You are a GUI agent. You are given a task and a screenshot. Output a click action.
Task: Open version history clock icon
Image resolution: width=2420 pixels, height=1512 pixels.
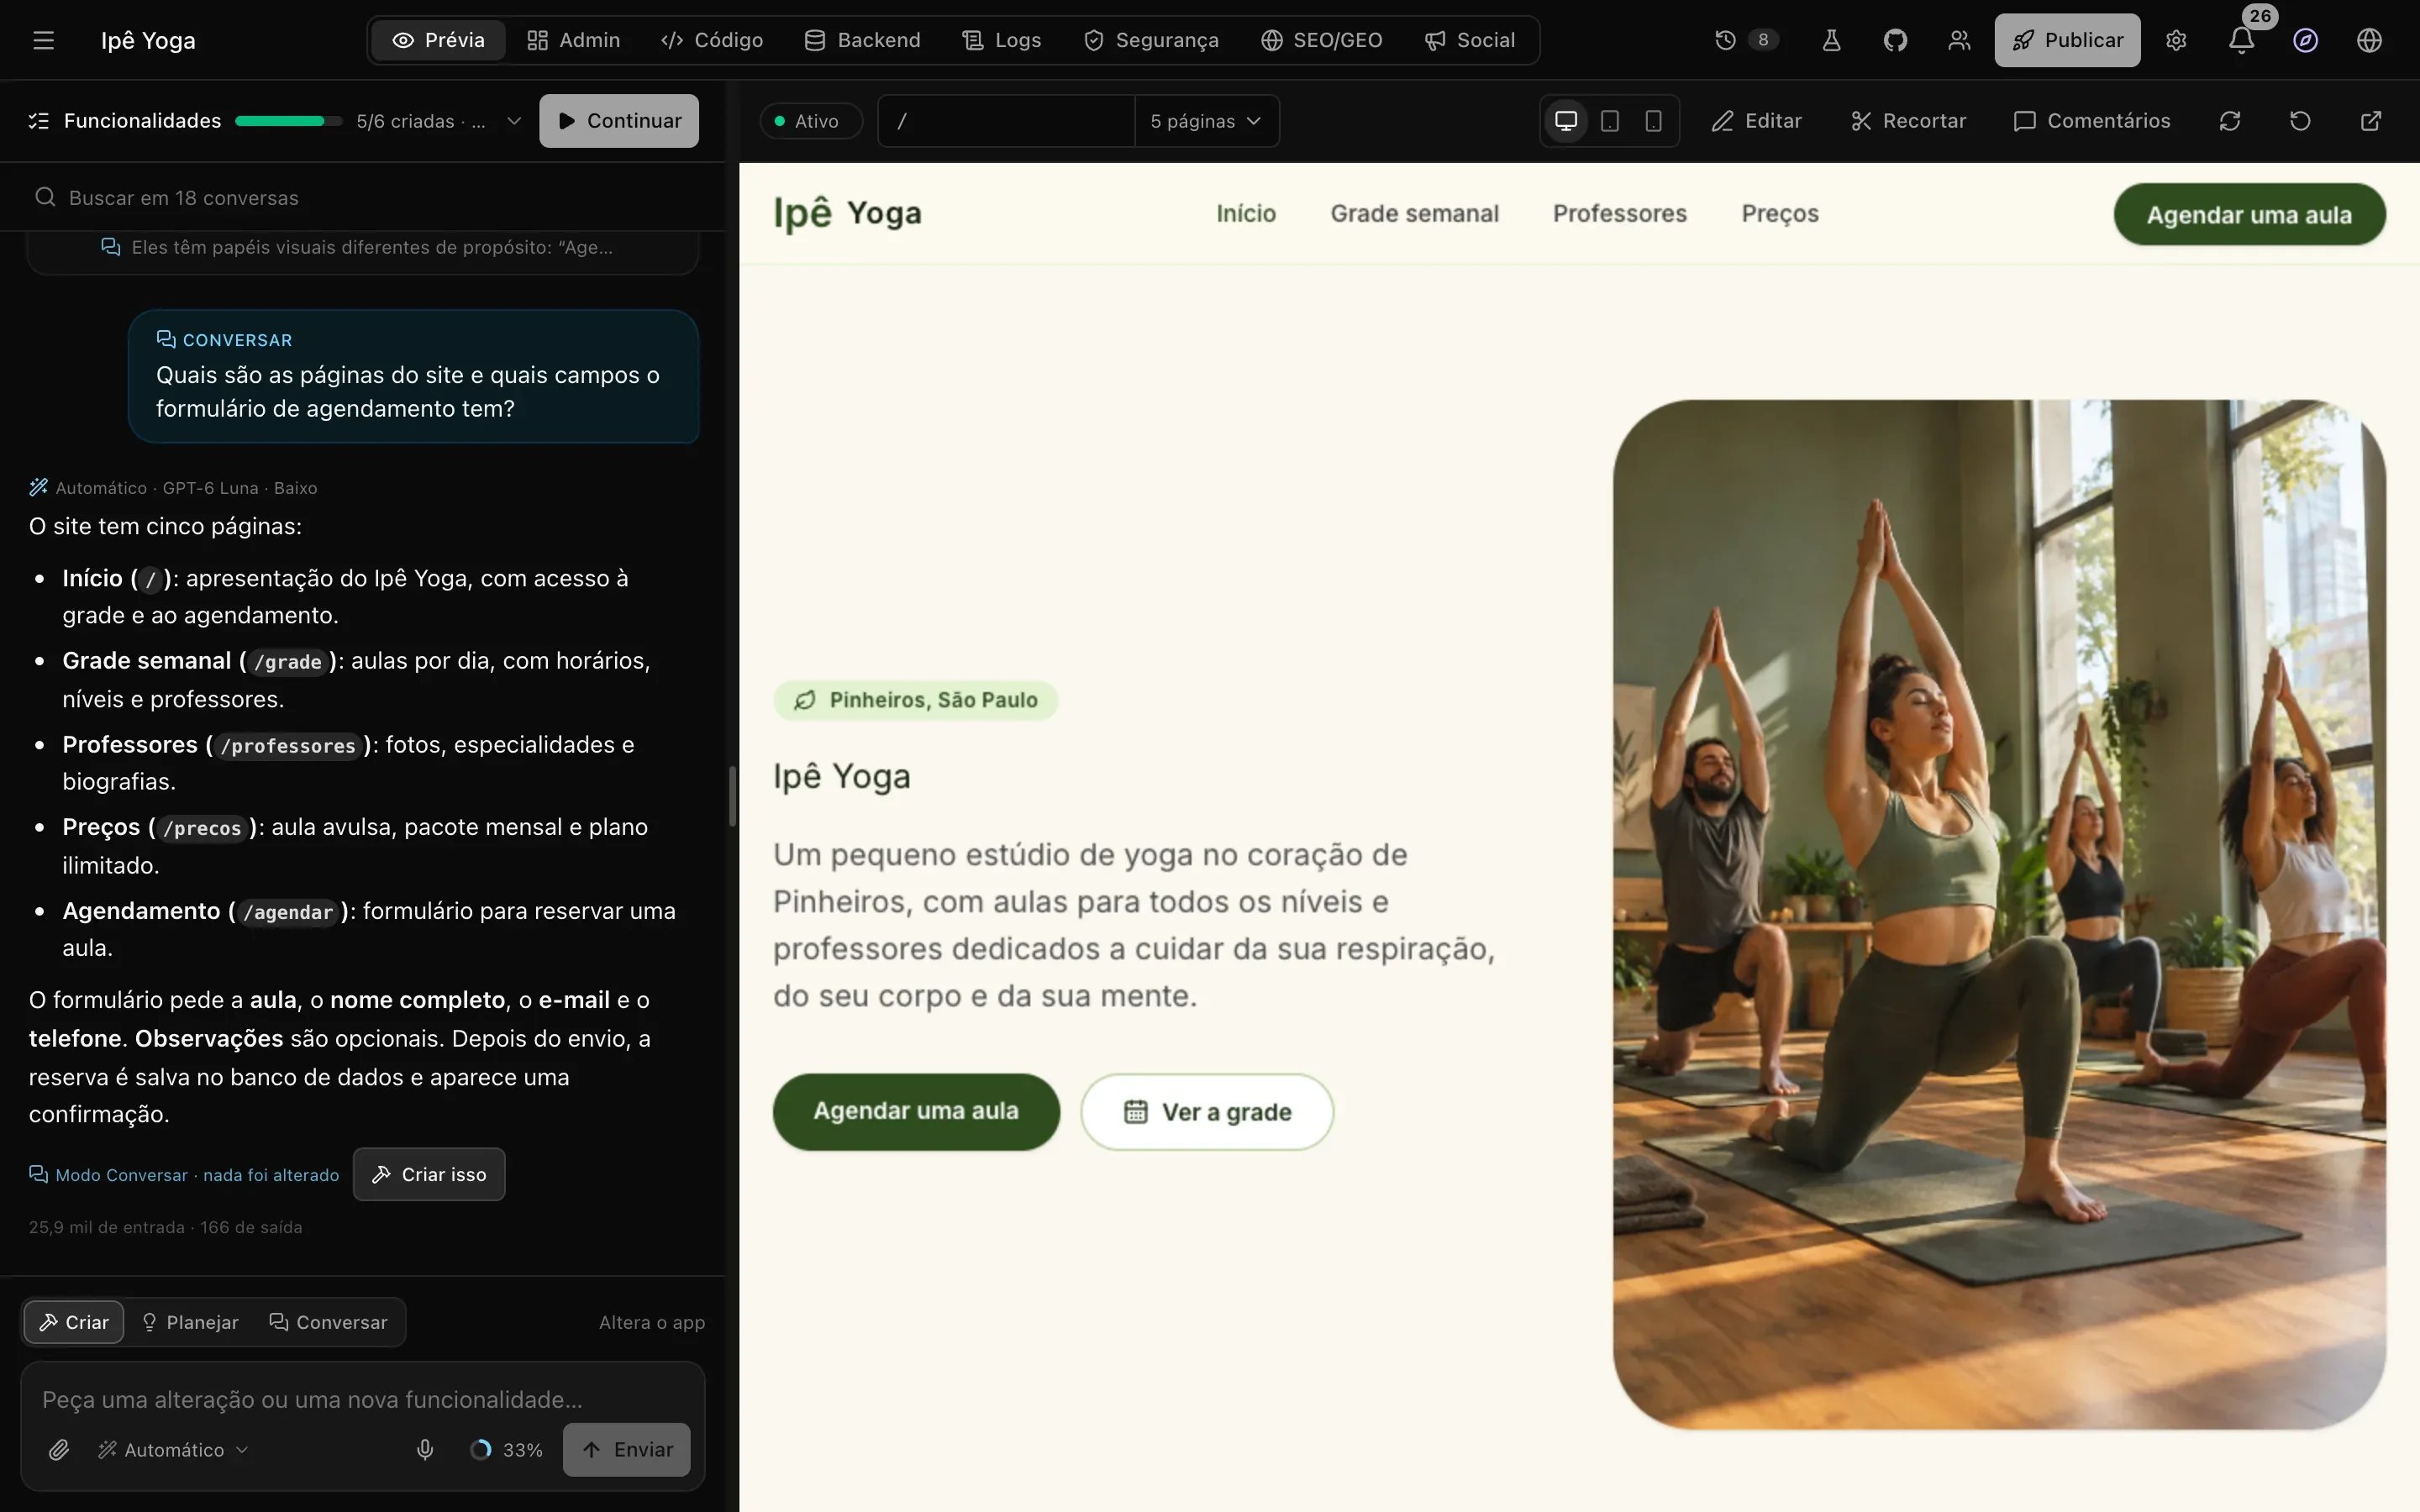pyautogui.click(x=1725, y=40)
